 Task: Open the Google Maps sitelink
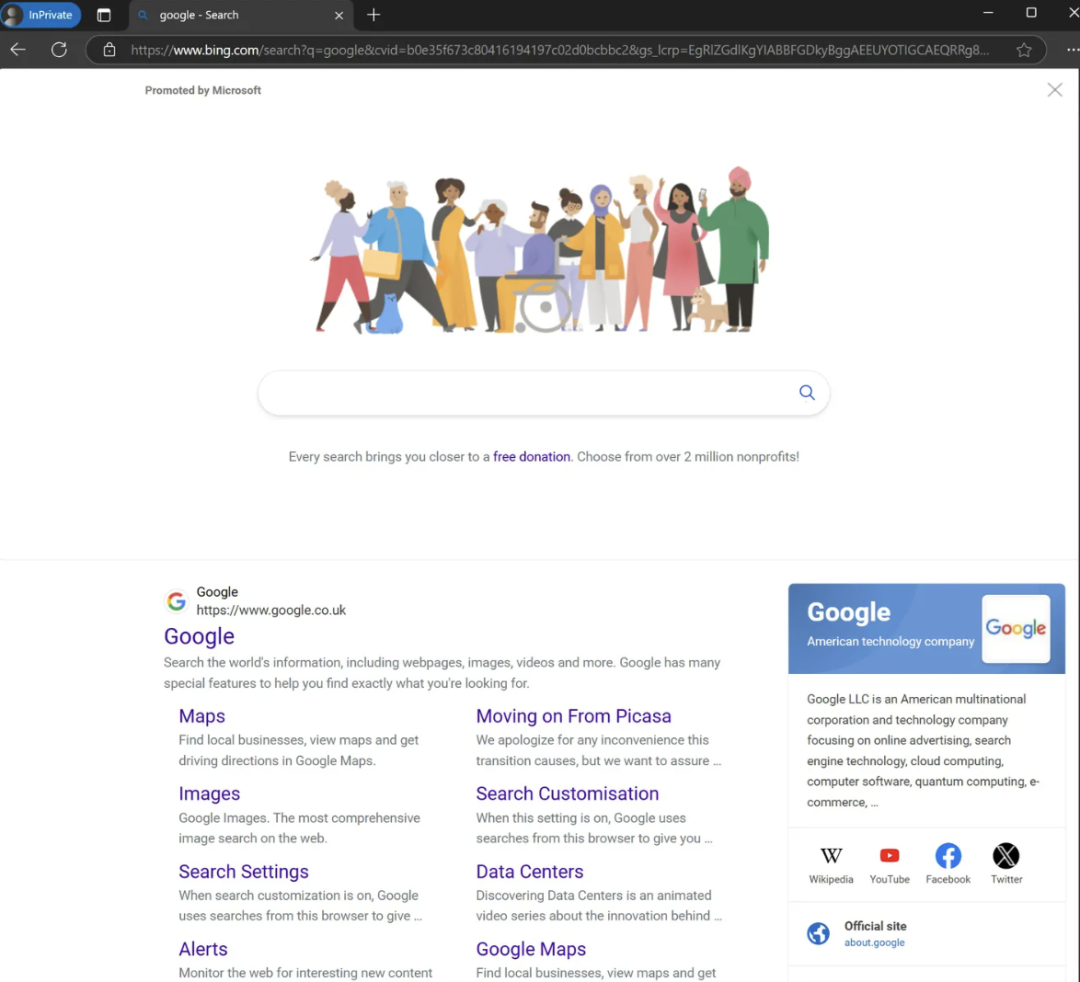click(x=530, y=949)
